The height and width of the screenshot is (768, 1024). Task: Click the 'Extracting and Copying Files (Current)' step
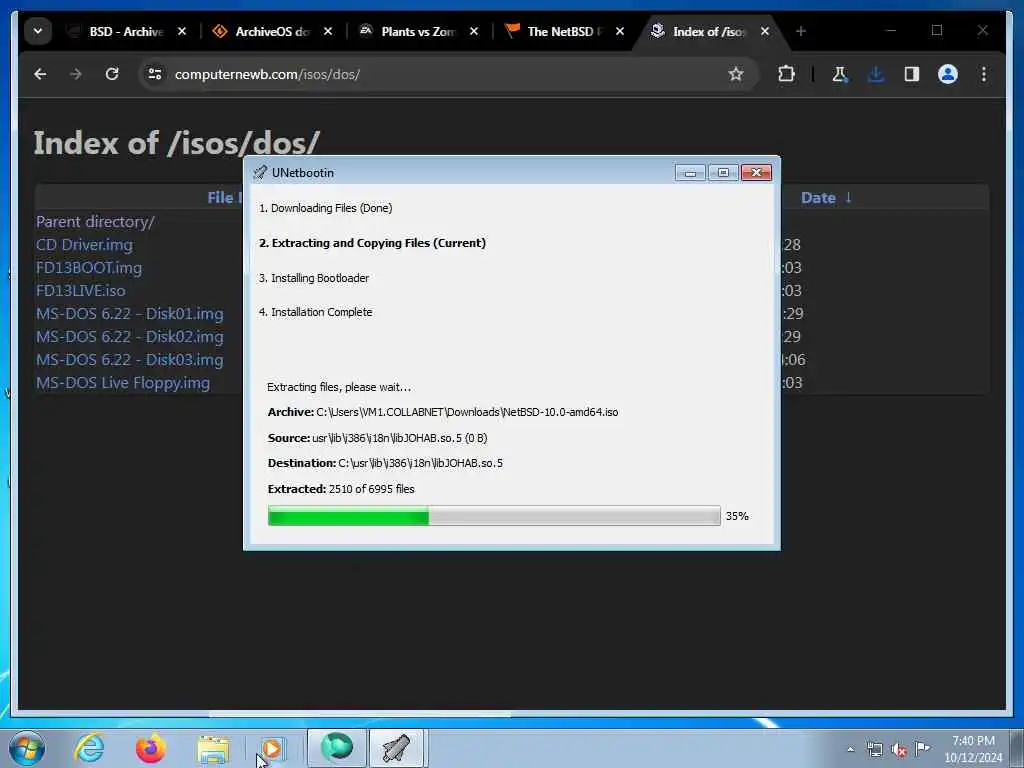[x=372, y=243]
